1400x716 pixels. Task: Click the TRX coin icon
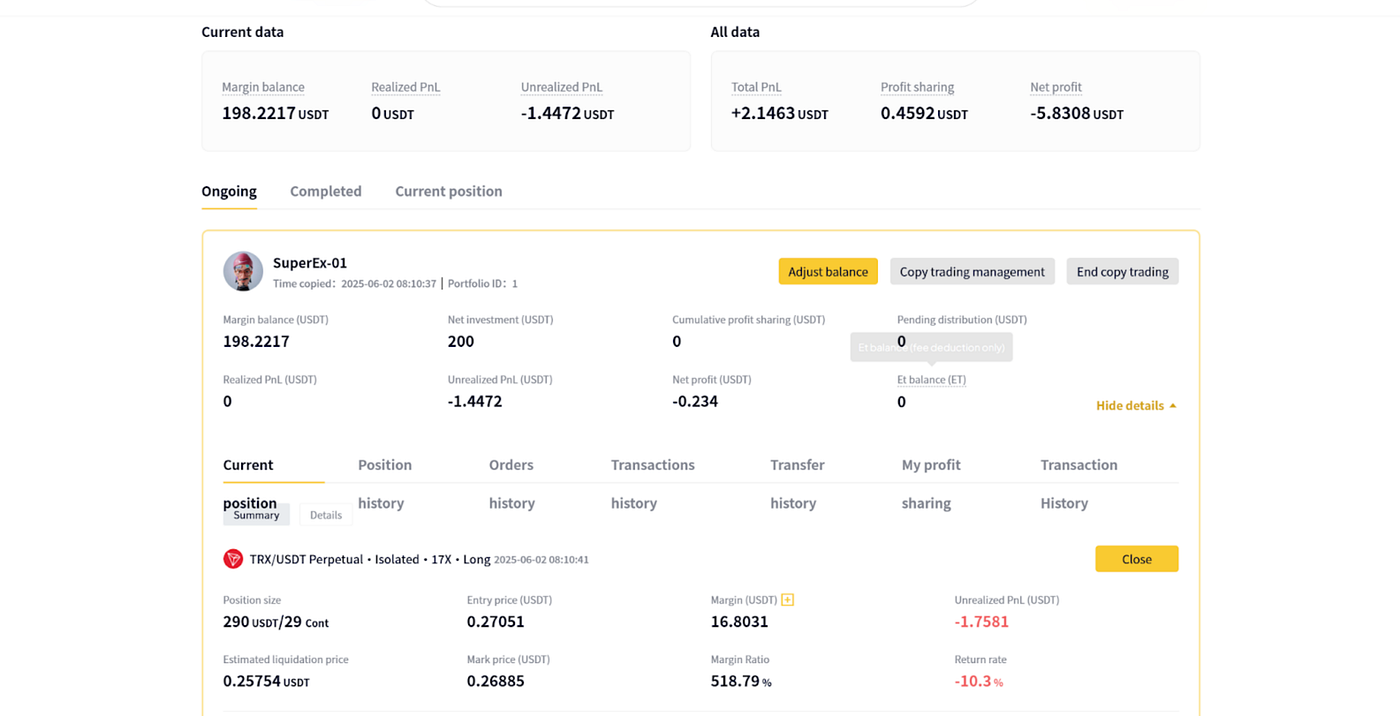[233, 559]
